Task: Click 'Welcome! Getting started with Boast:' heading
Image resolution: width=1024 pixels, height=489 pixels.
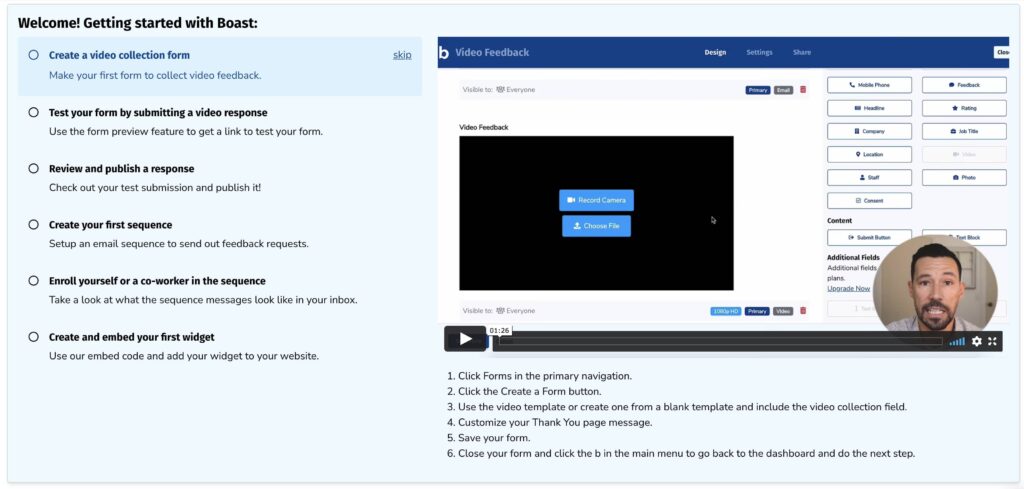Action: pos(138,23)
